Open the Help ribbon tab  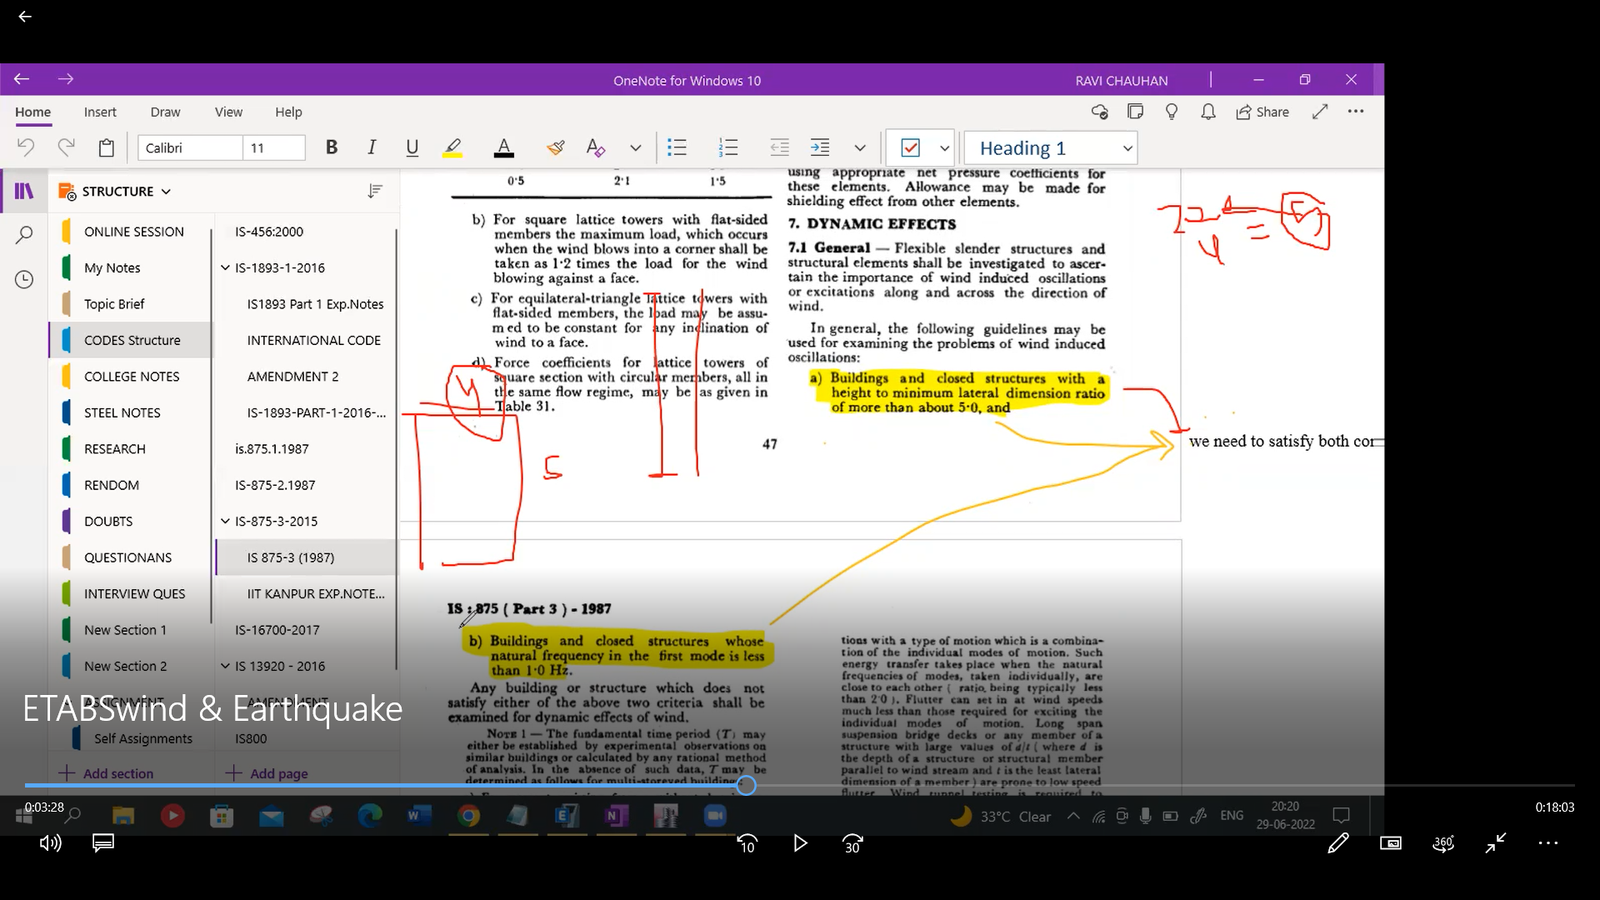(289, 112)
